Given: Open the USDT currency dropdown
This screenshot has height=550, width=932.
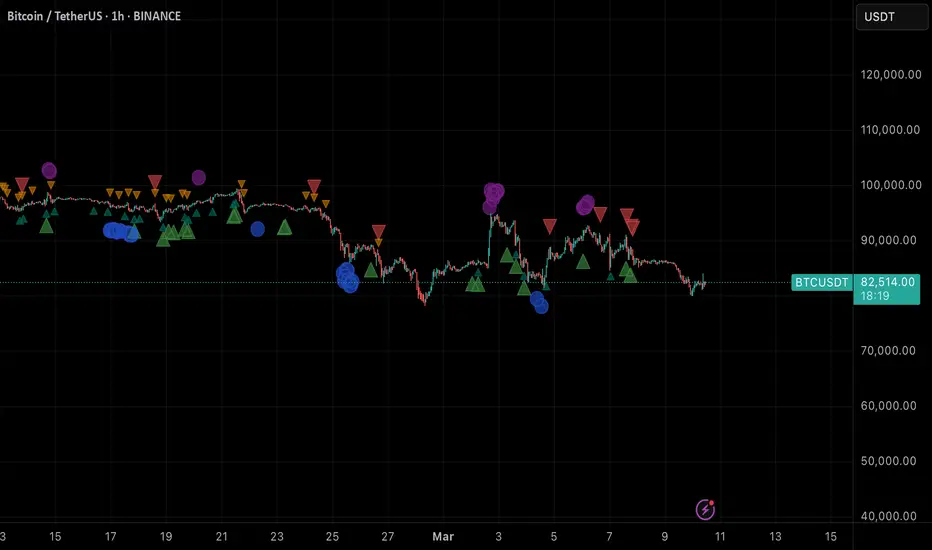Looking at the screenshot, I should [891, 17].
